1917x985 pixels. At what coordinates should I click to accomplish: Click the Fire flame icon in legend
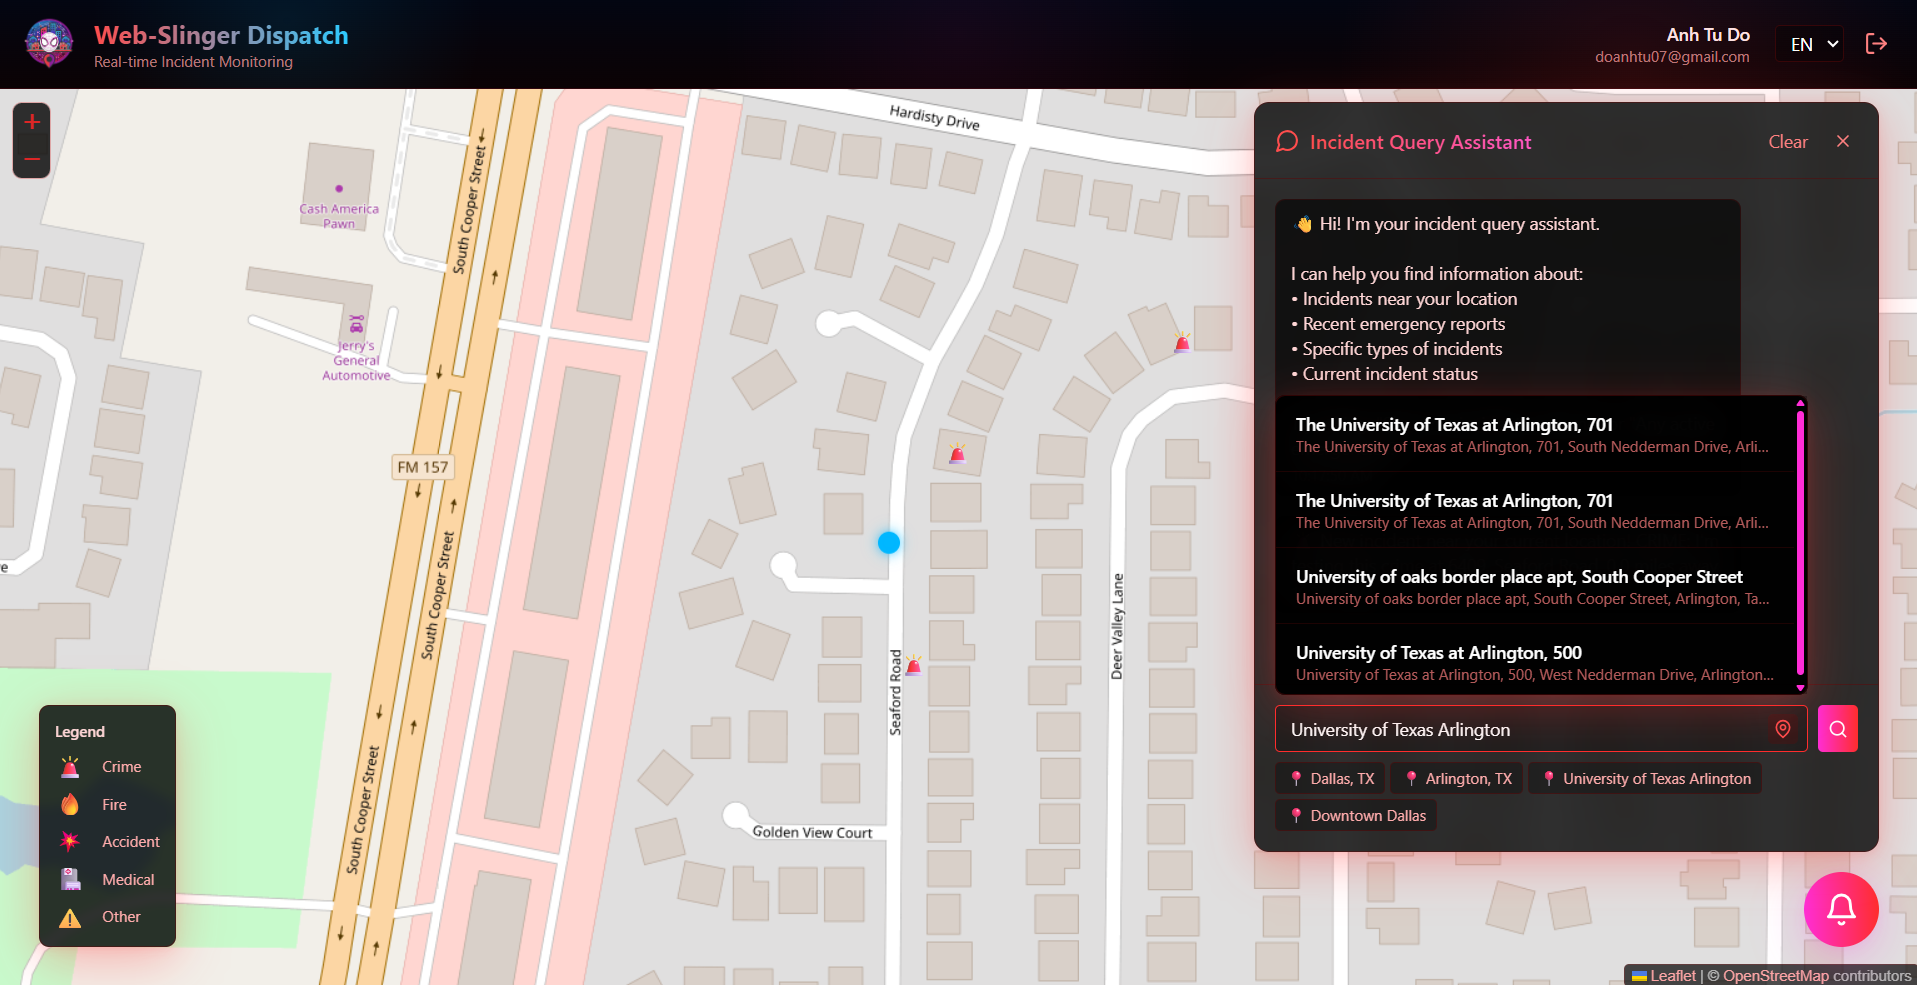[x=70, y=804]
